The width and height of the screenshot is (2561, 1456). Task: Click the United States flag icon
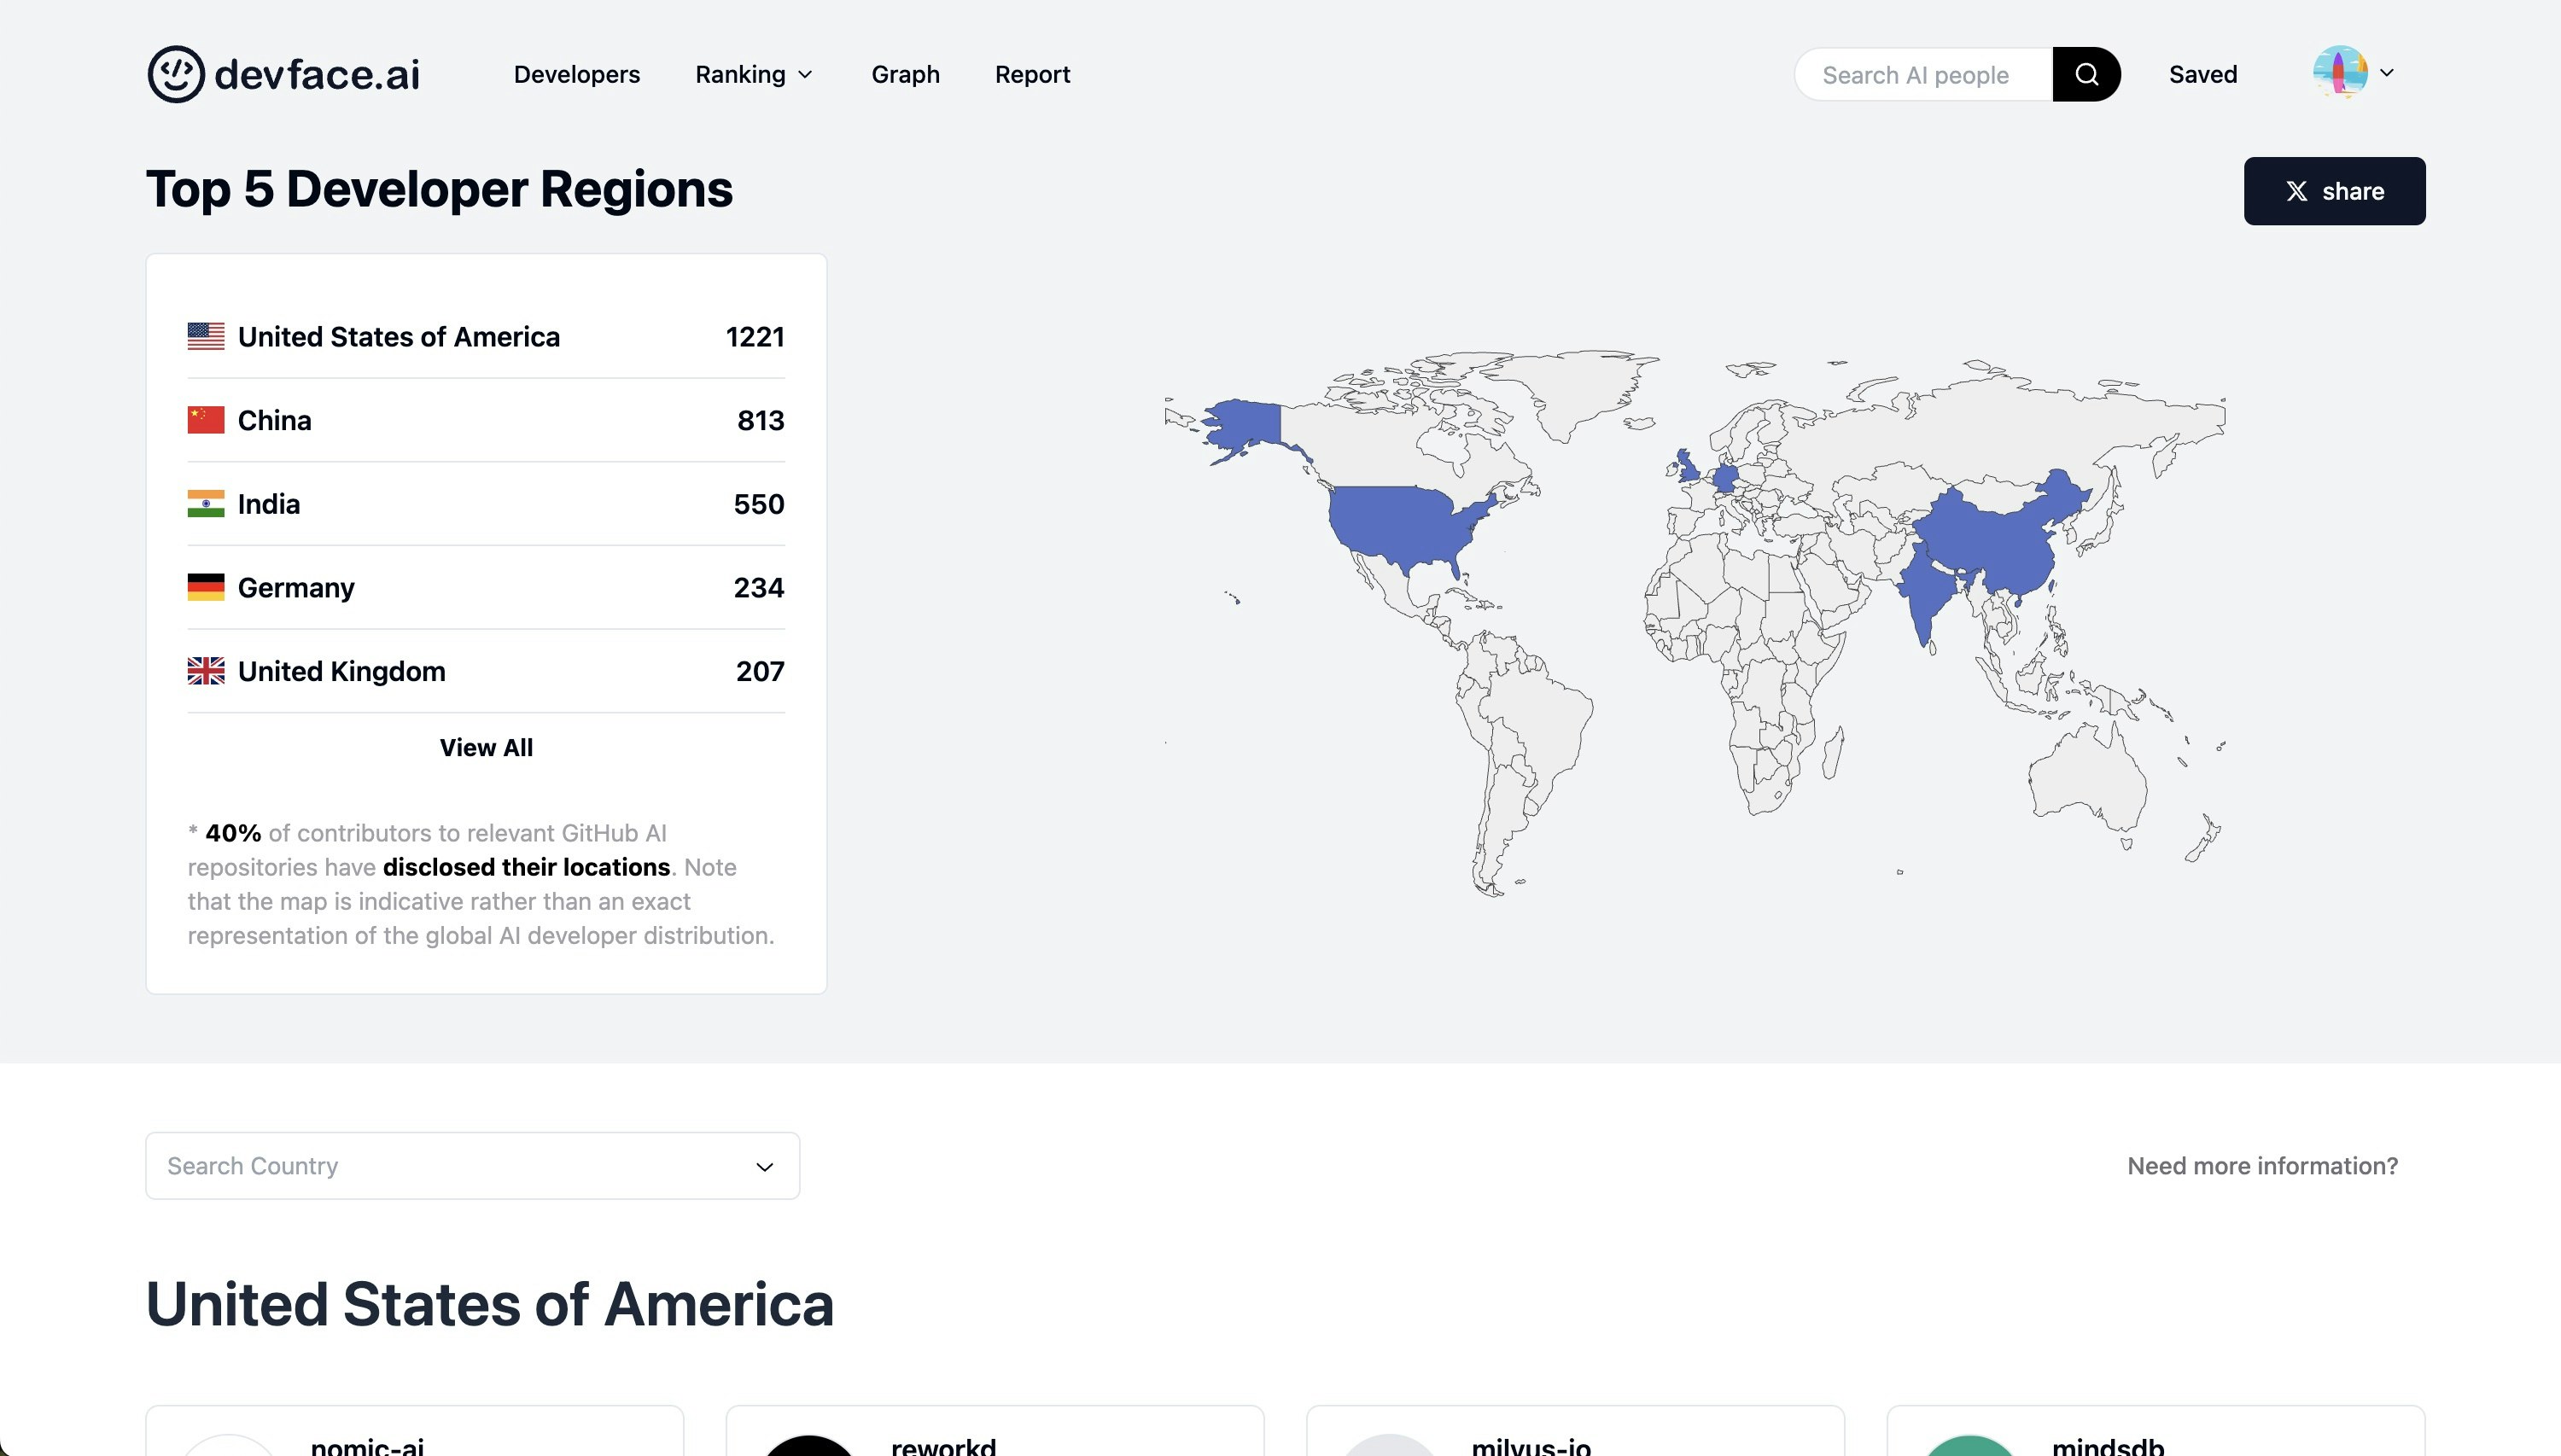206,336
